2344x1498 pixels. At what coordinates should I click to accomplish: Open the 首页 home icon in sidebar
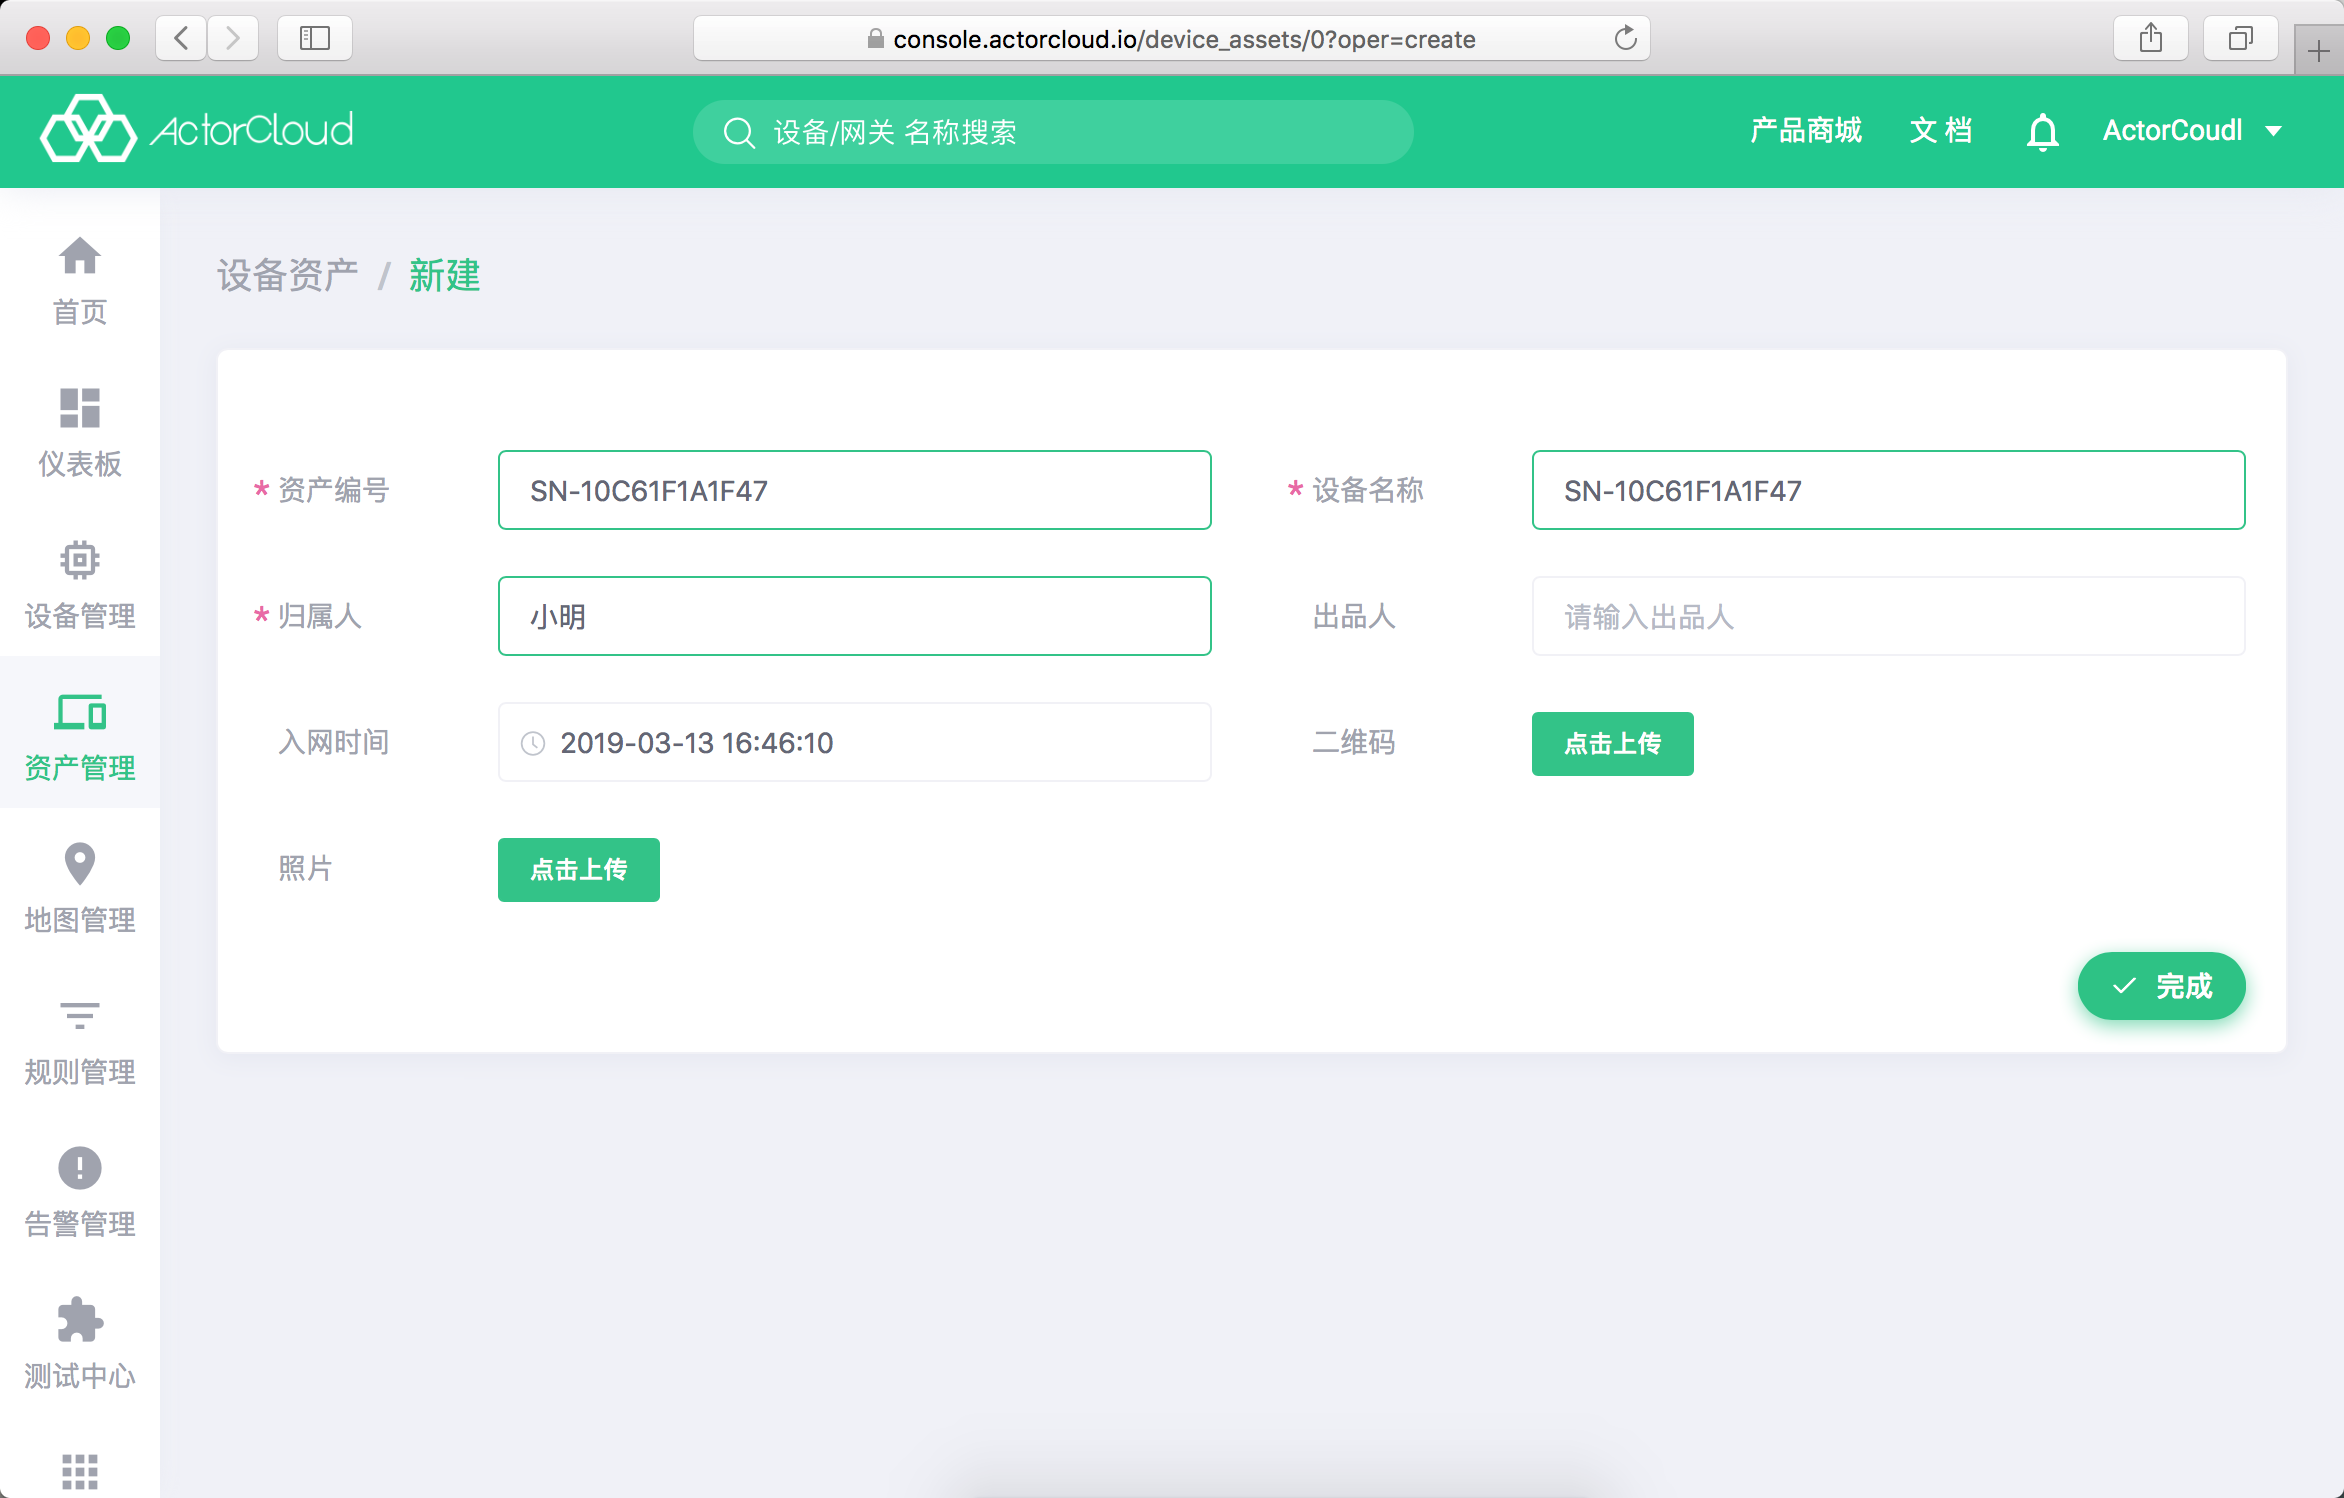click(80, 256)
